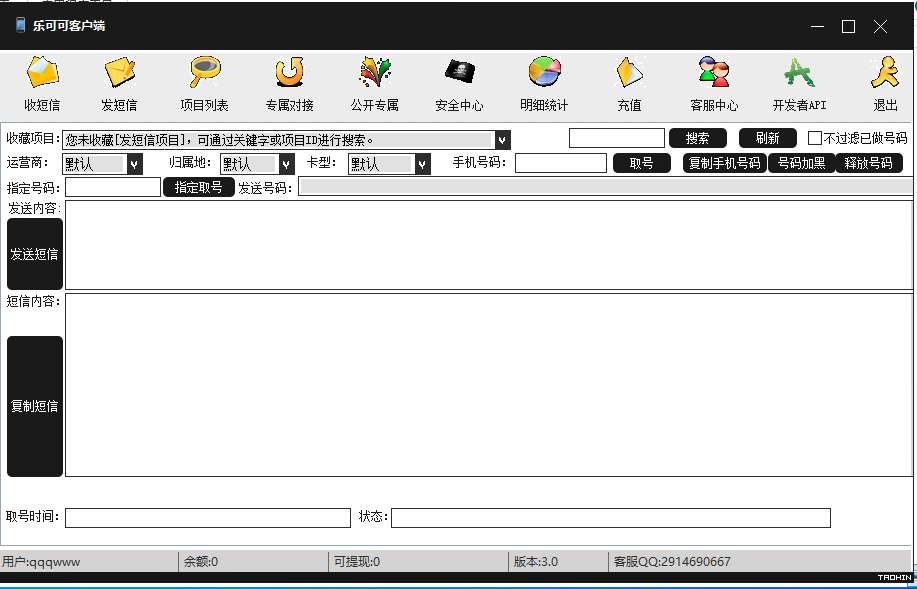Viewport: 917px width, 589px height.
Task: Open 明细统计 pie chart icon
Action: coord(544,72)
